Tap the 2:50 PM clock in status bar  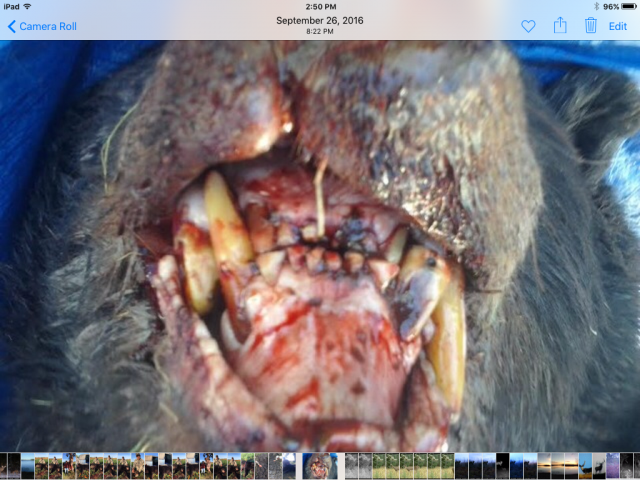point(320,6)
